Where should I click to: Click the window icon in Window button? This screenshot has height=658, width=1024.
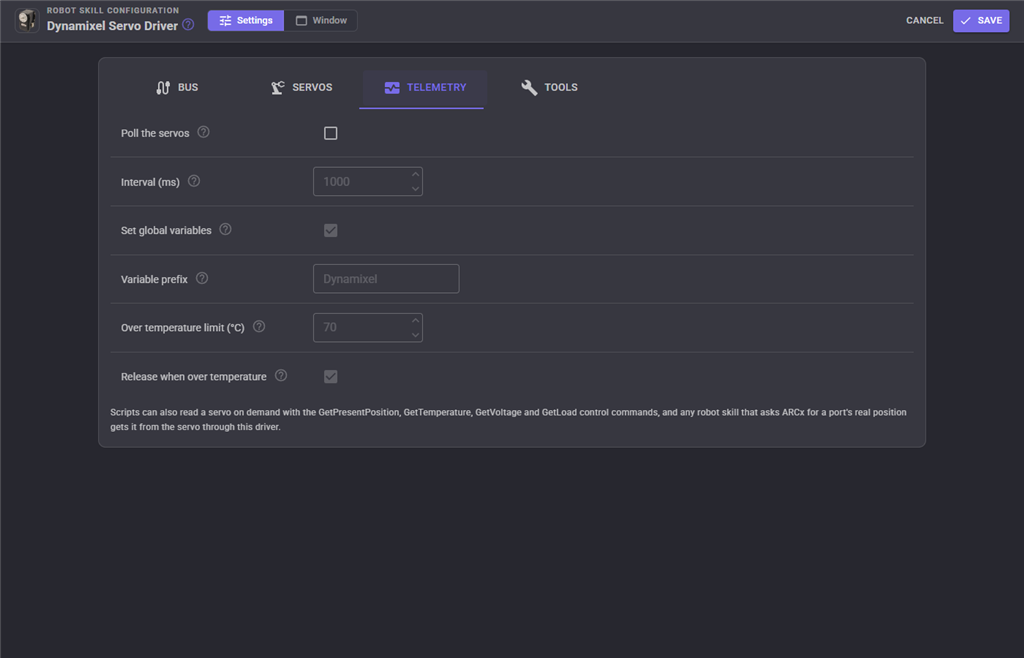[x=301, y=21]
